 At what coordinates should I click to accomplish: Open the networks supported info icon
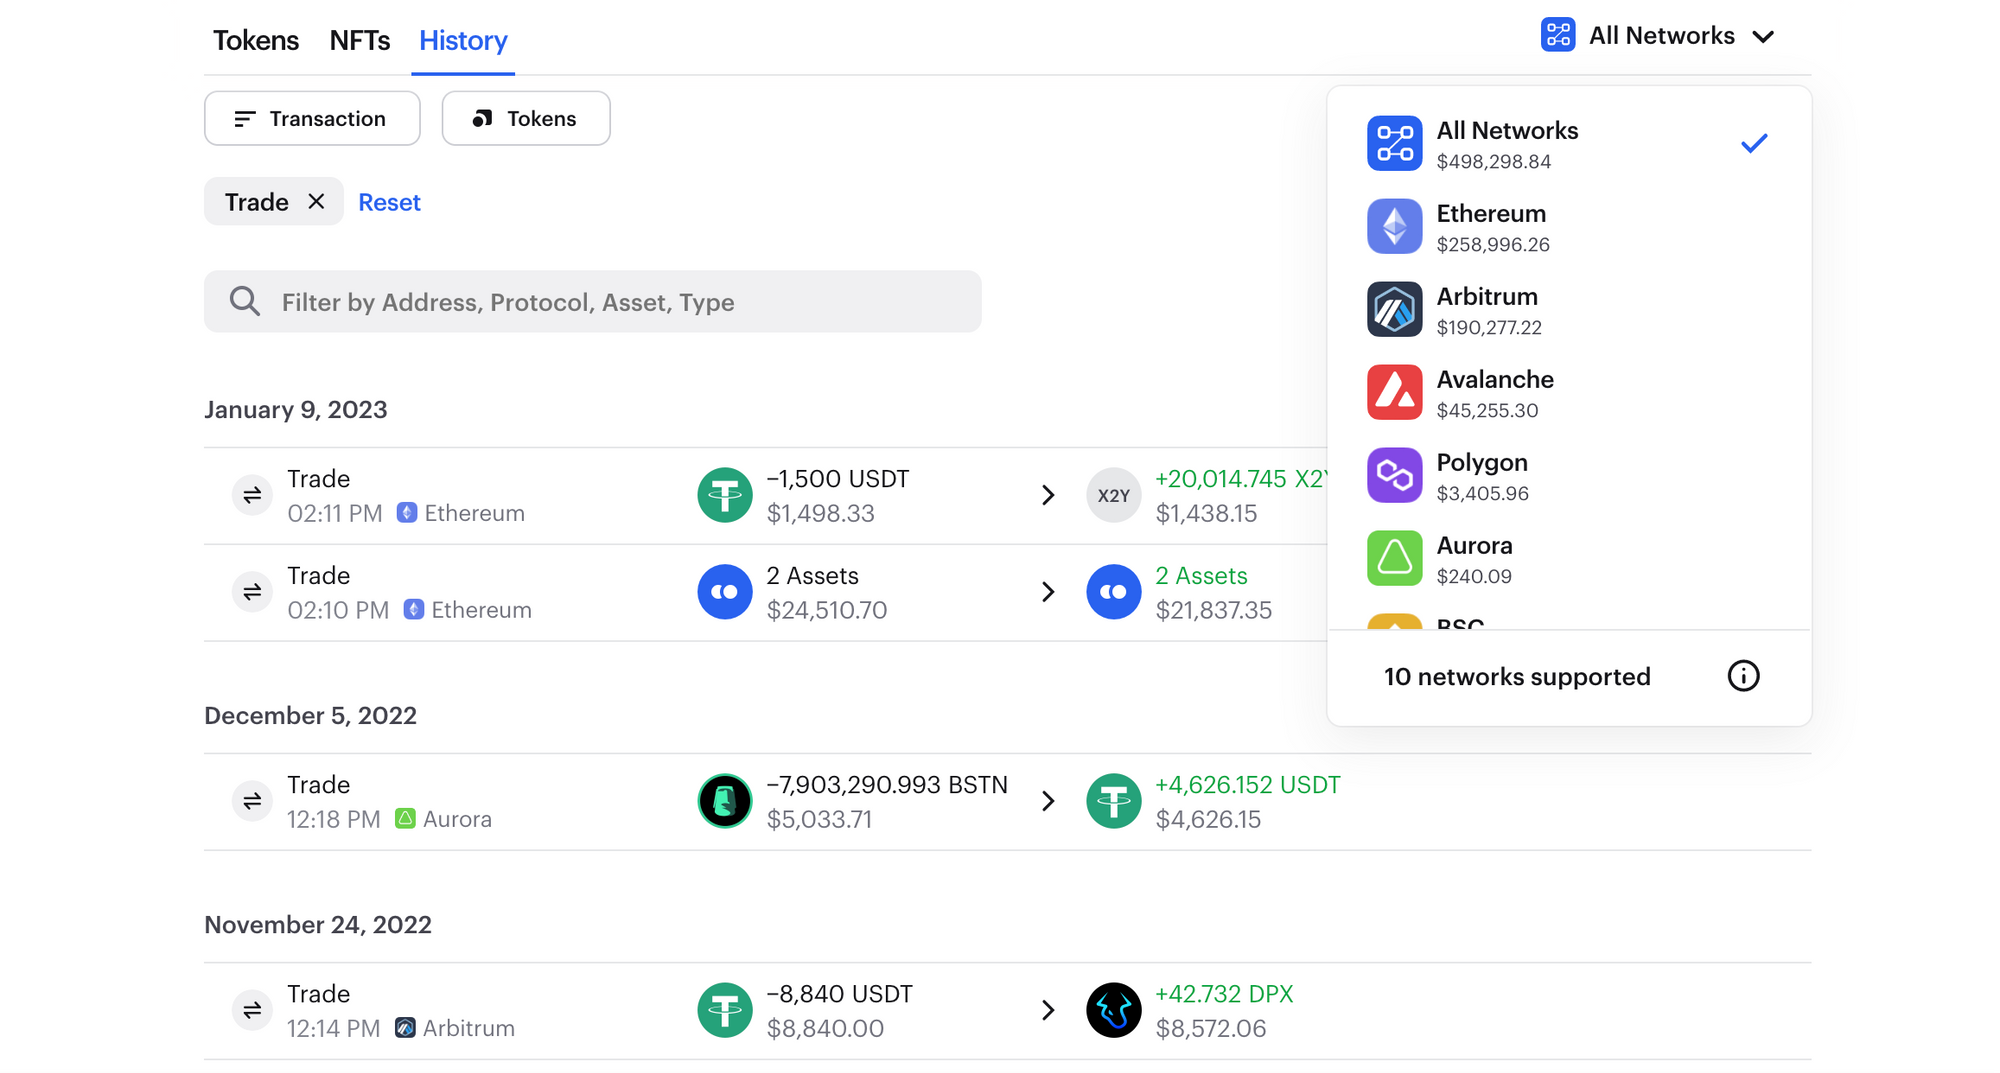[x=1743, y=676]
